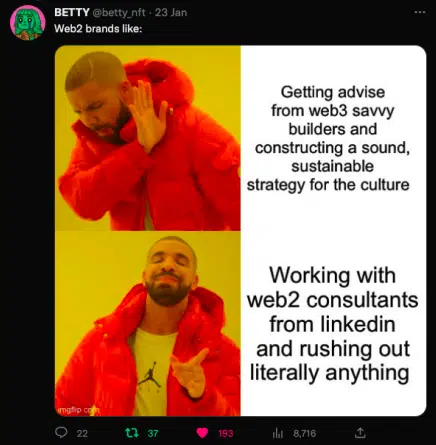
Task: Click the imgflip.com watermark on the meme
Action: pos(78,410)
